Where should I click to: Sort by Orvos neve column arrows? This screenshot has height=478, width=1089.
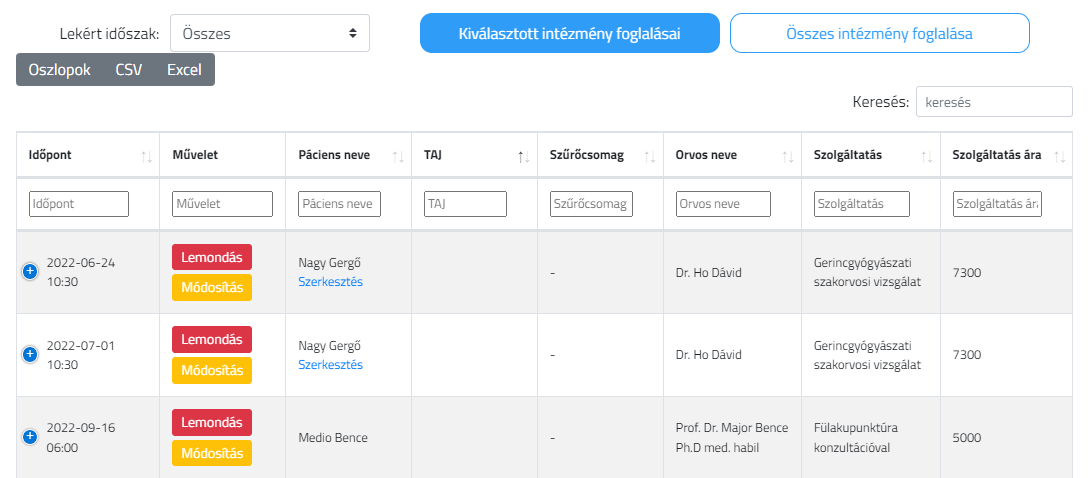click(788, 157)
